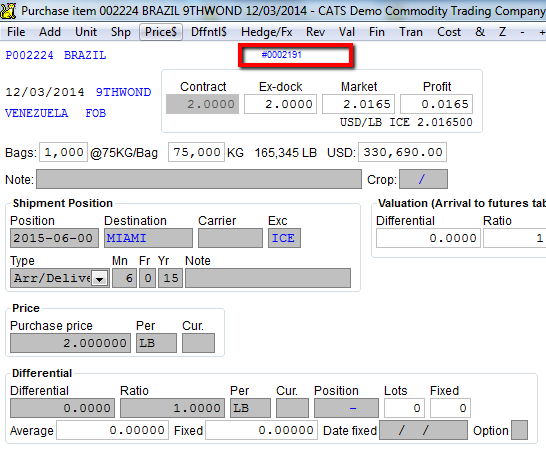Image resolution: width=546 pixels, height=450 pixels.
Task: Open the Shp menu
Action: 120,32
